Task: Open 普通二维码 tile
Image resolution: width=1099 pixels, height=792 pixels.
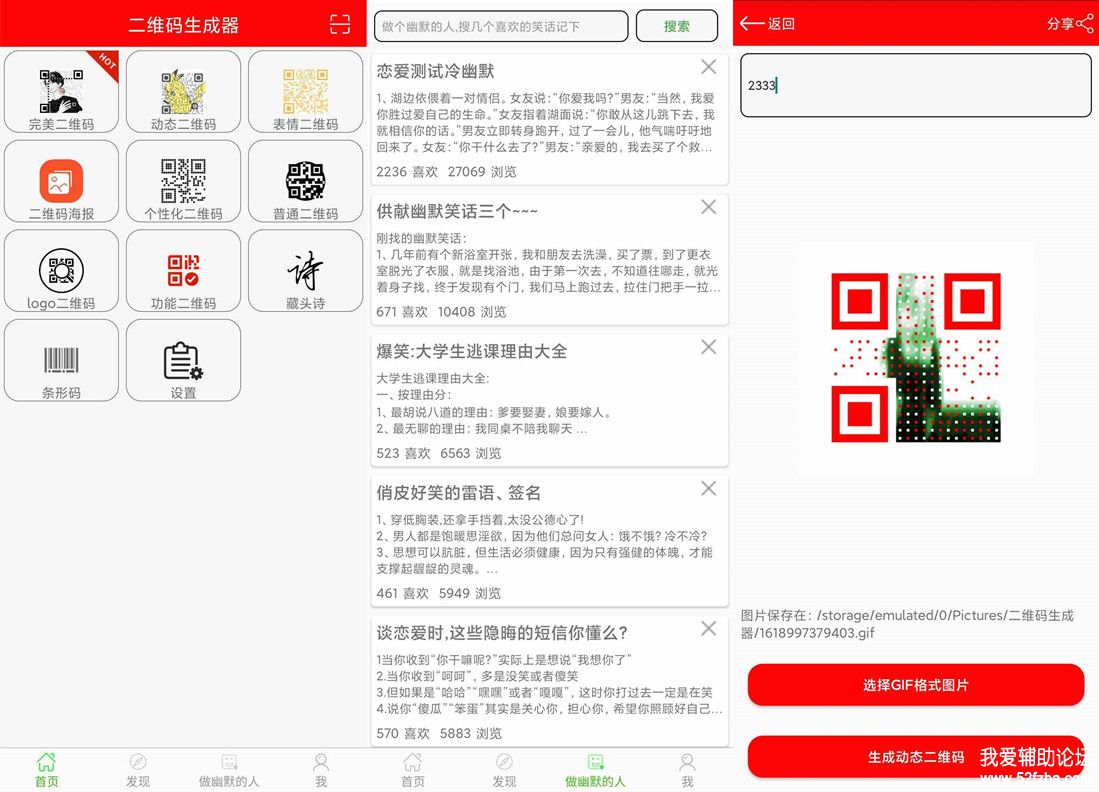Action: pos(305,182)
